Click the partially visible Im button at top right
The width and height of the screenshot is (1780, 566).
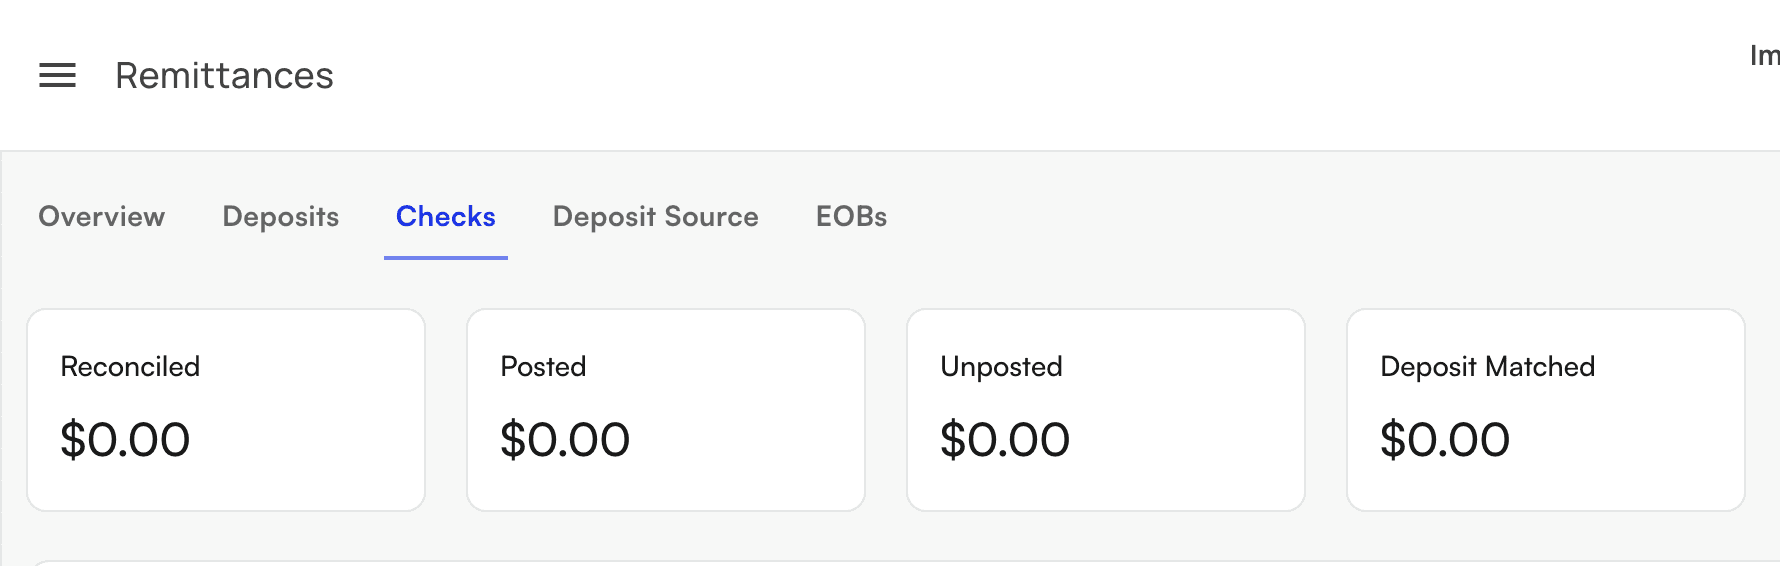(x=1764, y=56)
